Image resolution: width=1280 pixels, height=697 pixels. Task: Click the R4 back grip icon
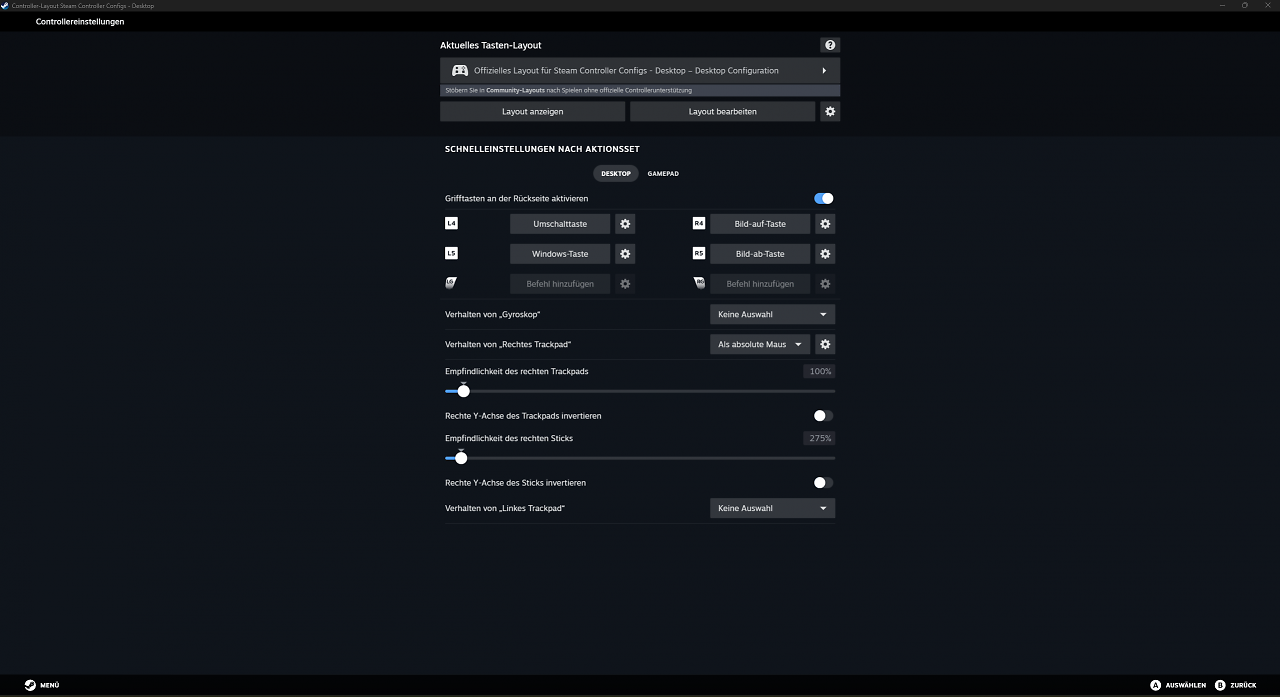(x=699, y=223)
